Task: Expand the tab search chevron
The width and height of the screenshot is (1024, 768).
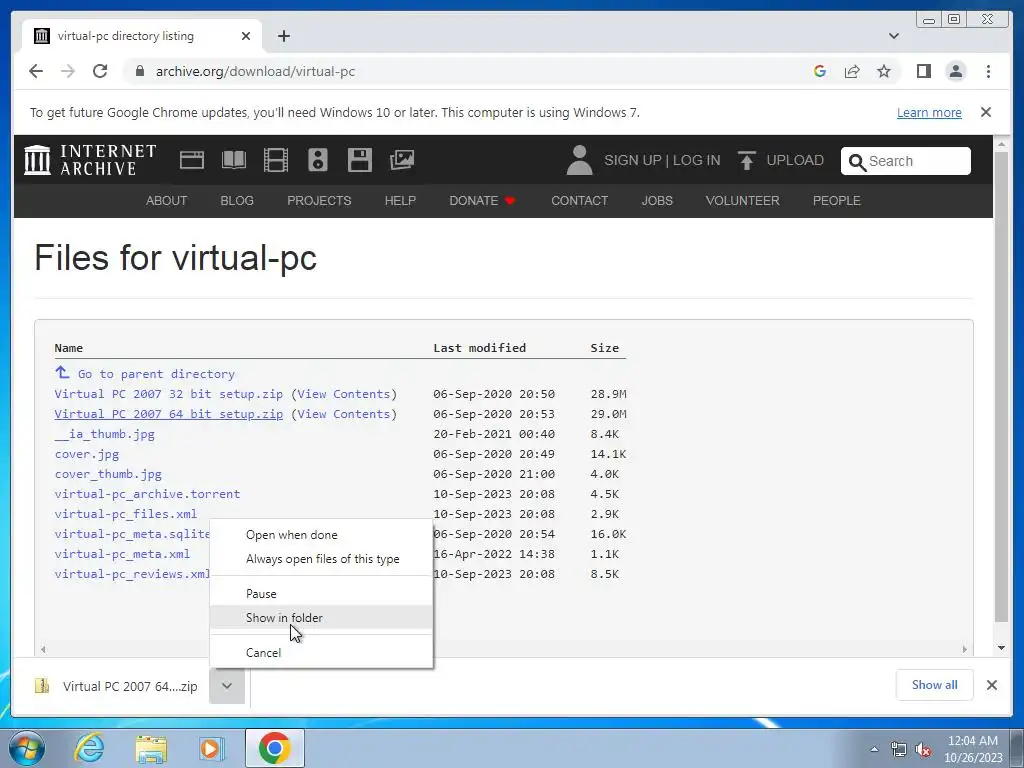Action: [x=893, y=36]
